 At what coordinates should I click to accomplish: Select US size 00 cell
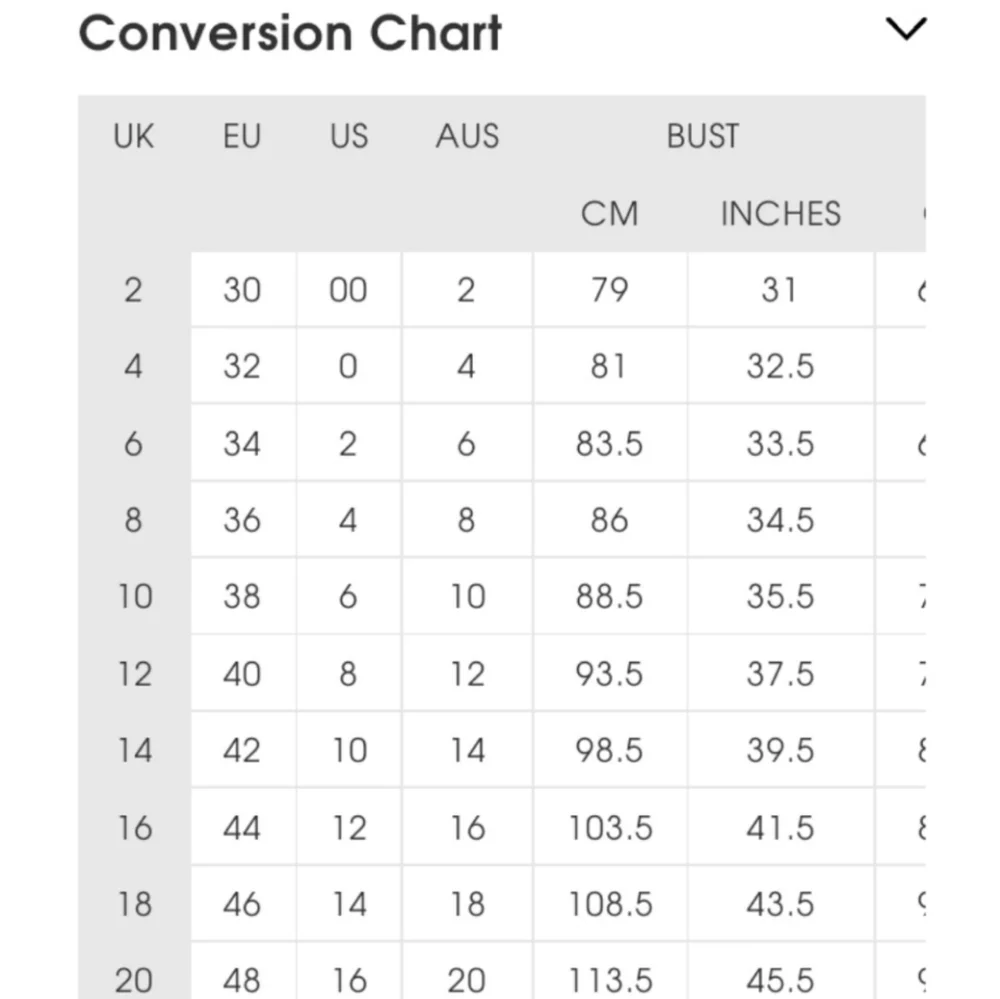[x=348, y=290]
